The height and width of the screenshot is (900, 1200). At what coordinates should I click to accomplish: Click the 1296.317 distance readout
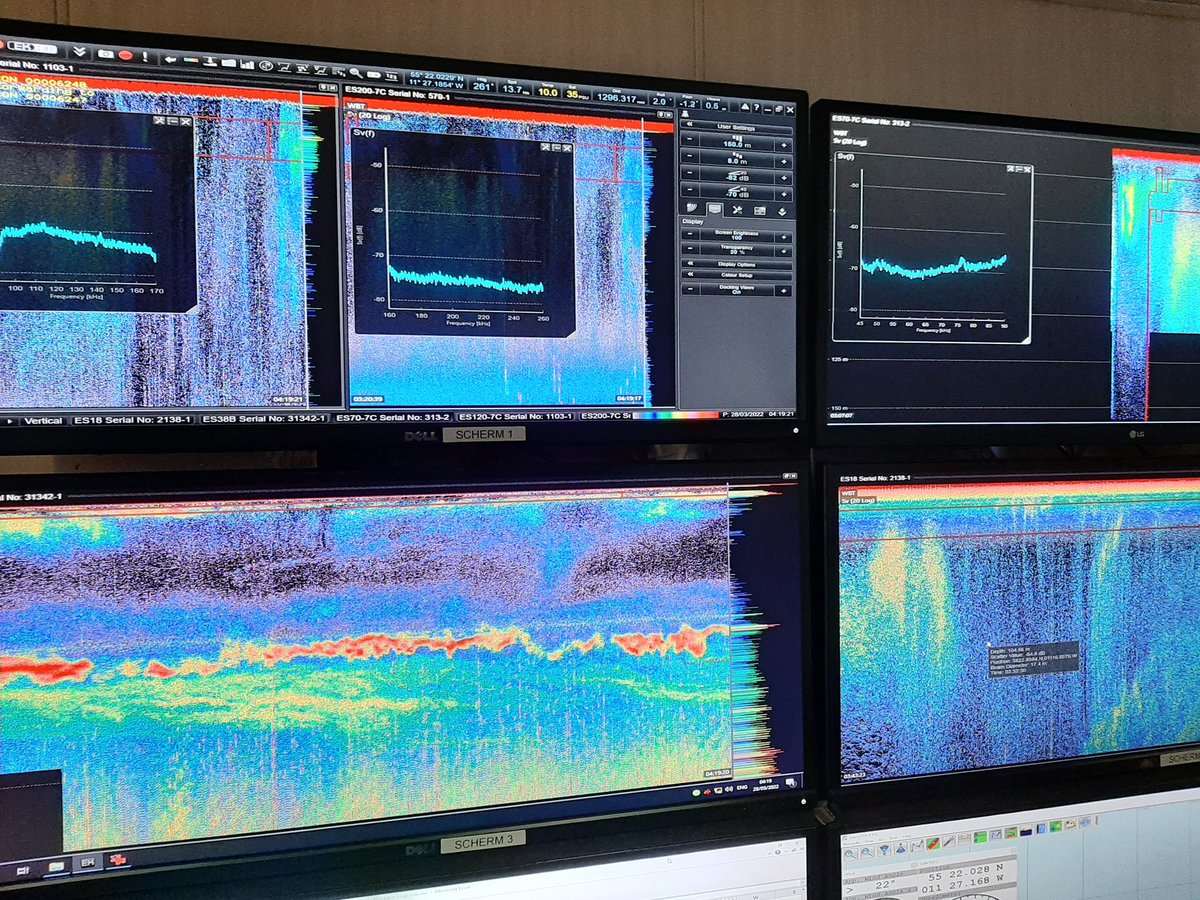[x=621, y=97]
